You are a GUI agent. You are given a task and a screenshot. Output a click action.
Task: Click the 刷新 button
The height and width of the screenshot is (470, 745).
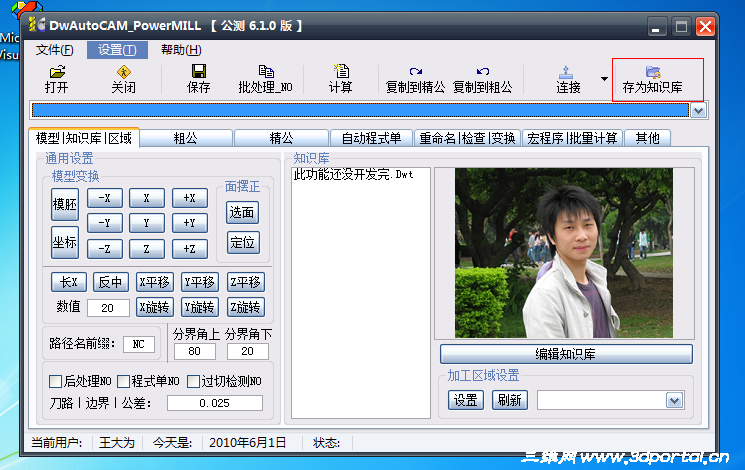[509, 400]
